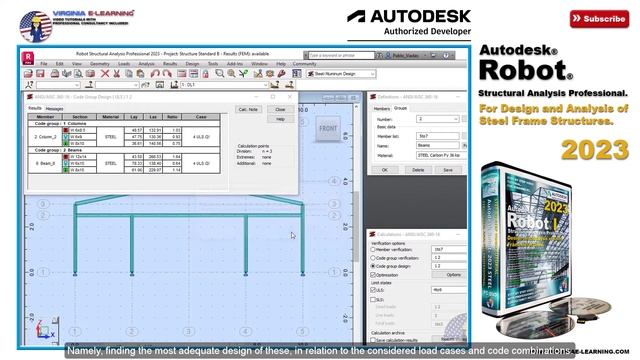Open the Steel/Aluminum Design layout dropdown
Screen dimensions: 640x360
341,74
